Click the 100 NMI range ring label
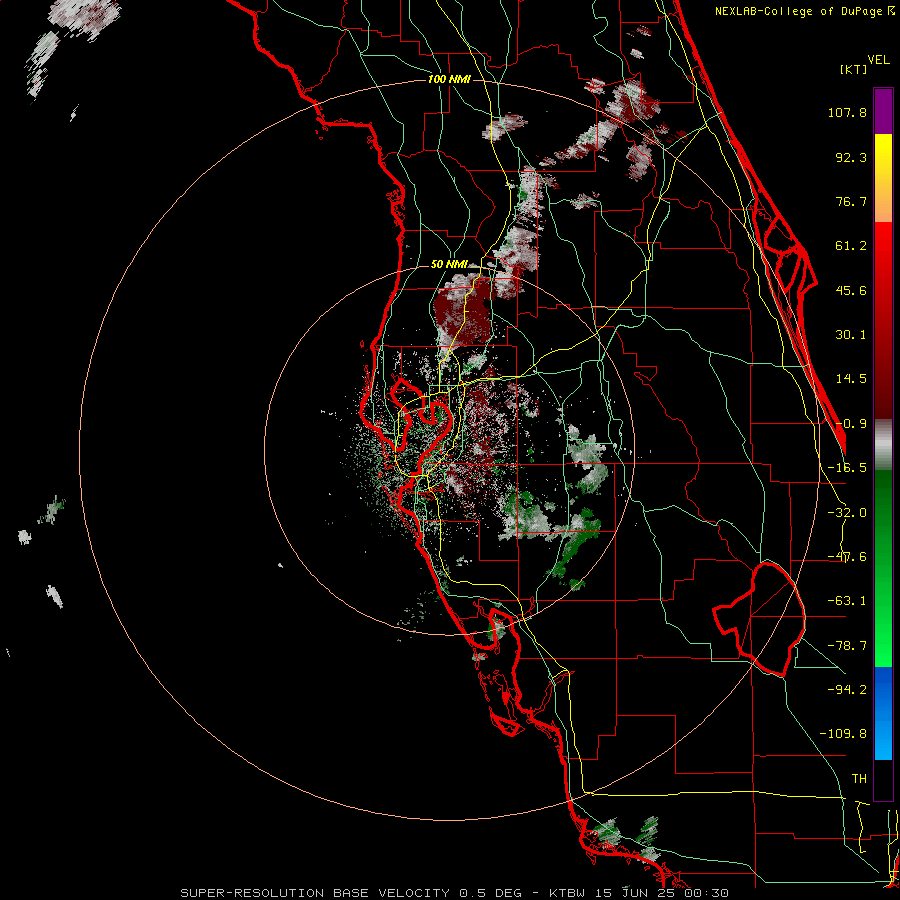 [x=449, y=79]
